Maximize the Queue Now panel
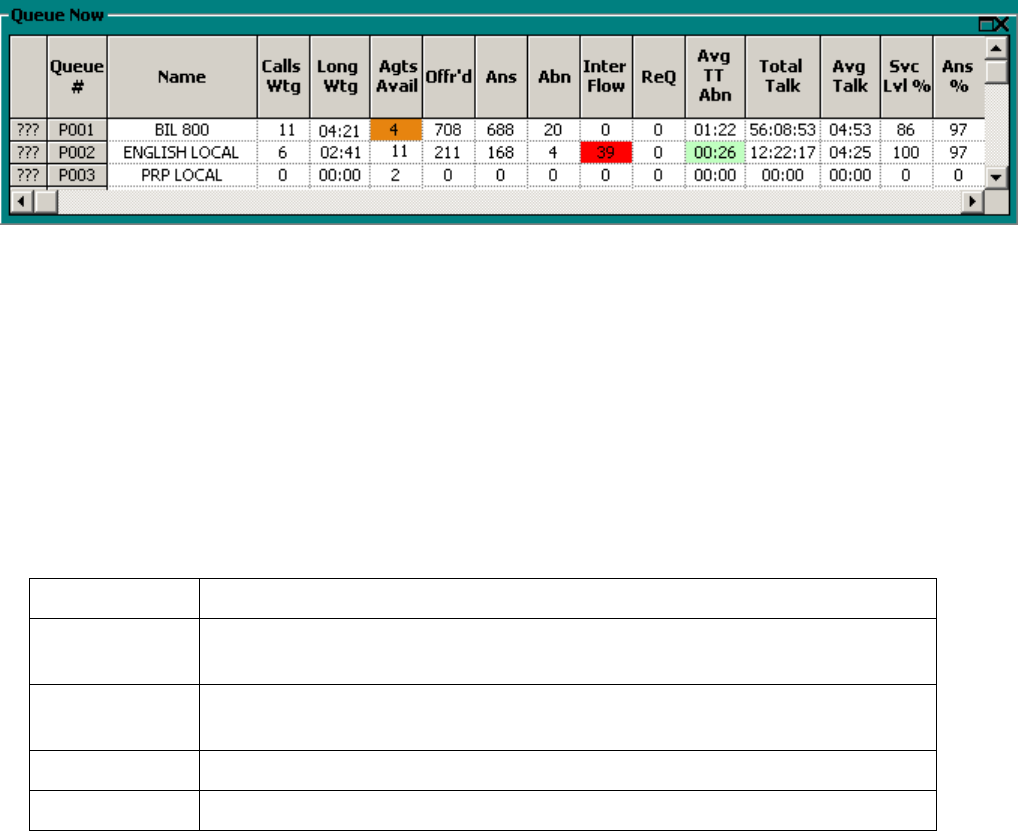1018x831 pixels. (986, 25)
